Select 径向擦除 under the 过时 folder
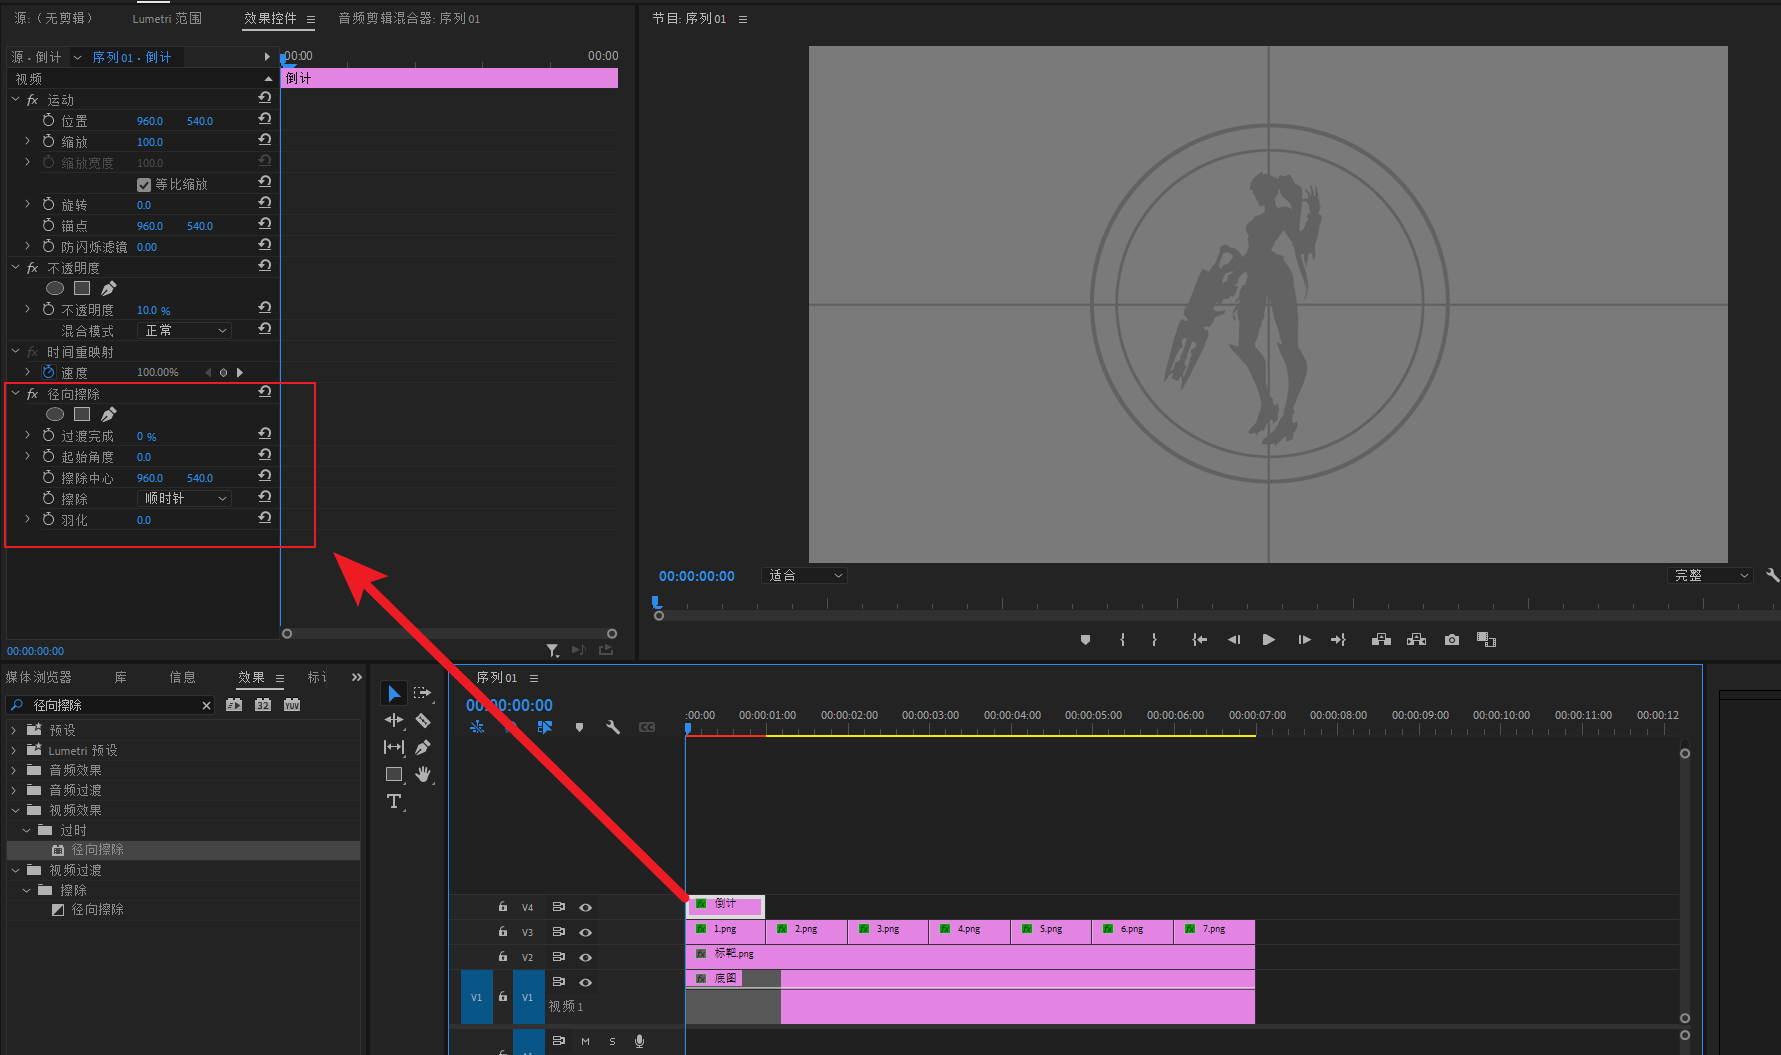Image resolution: width=1781 pixels, height=1055 pixels. (97, 850)
